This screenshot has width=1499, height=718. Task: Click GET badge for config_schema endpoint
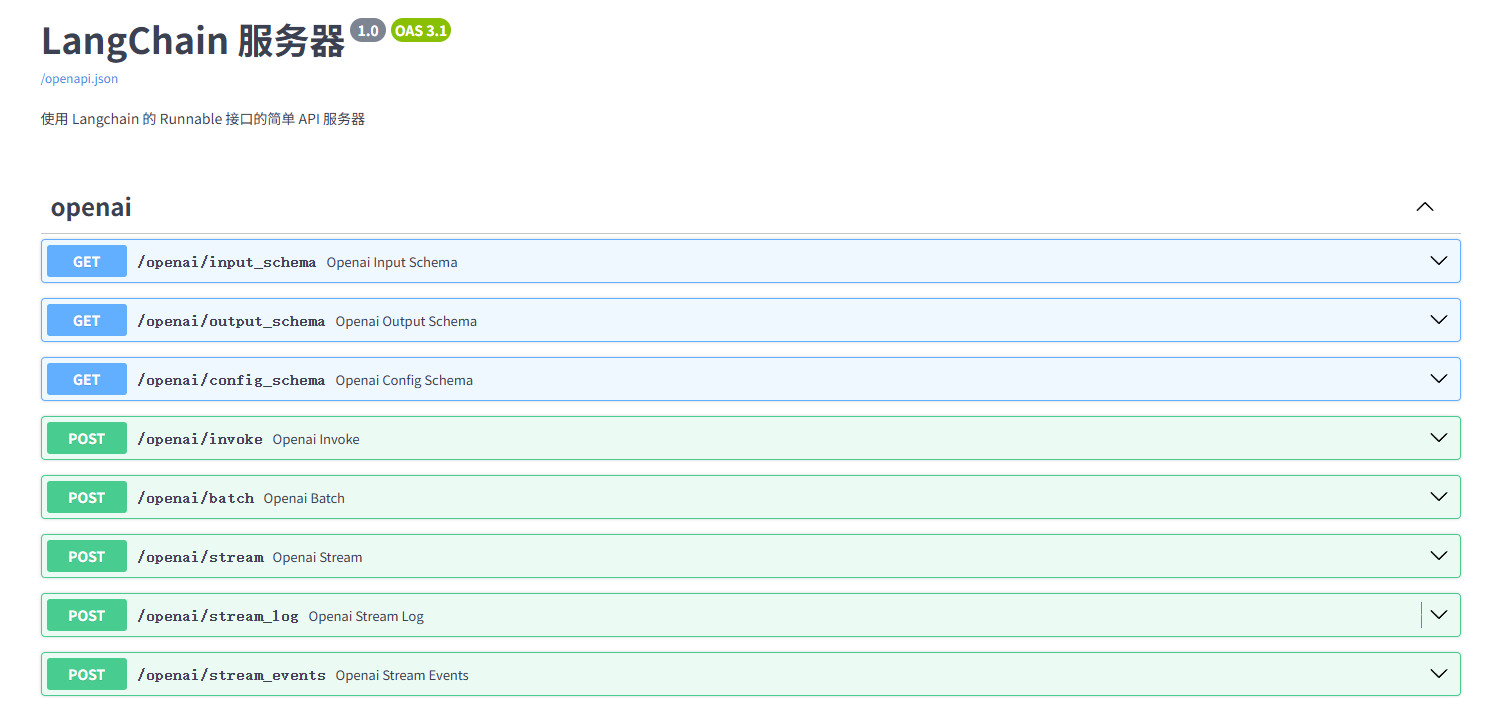[x=87, y=379]
